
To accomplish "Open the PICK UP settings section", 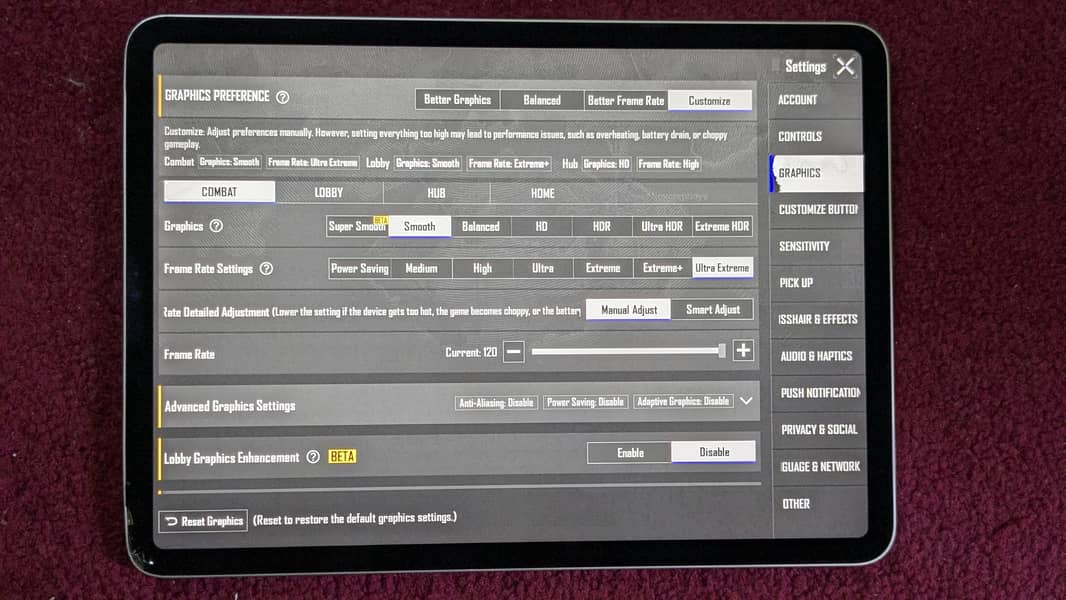I will (x=818, y=283).
